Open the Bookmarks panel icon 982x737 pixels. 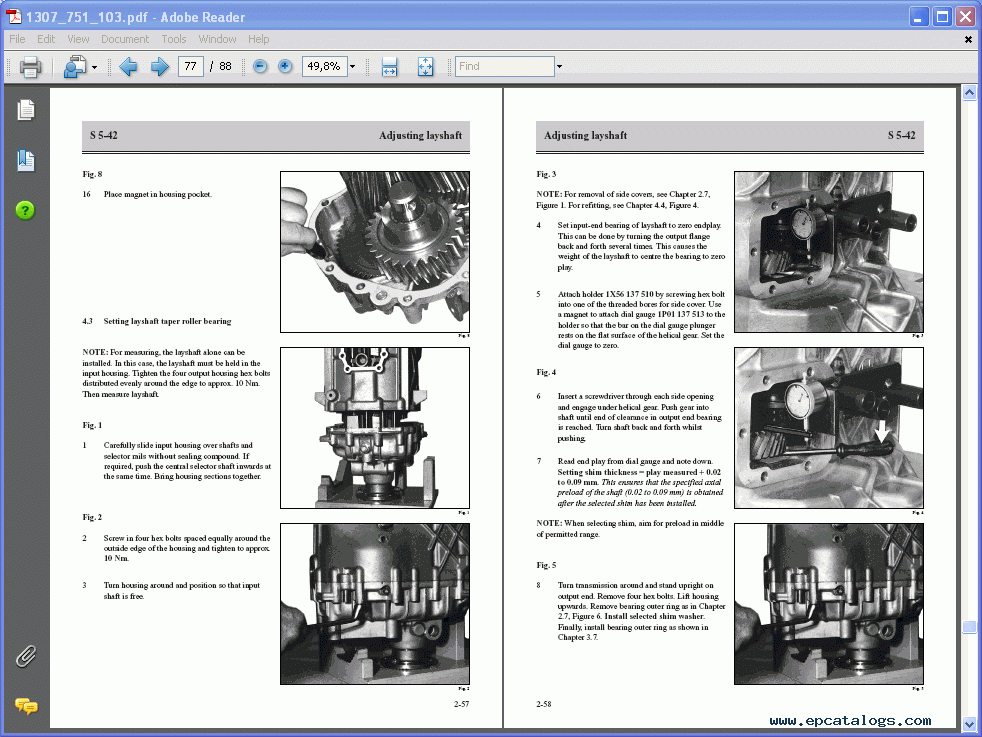25,160
